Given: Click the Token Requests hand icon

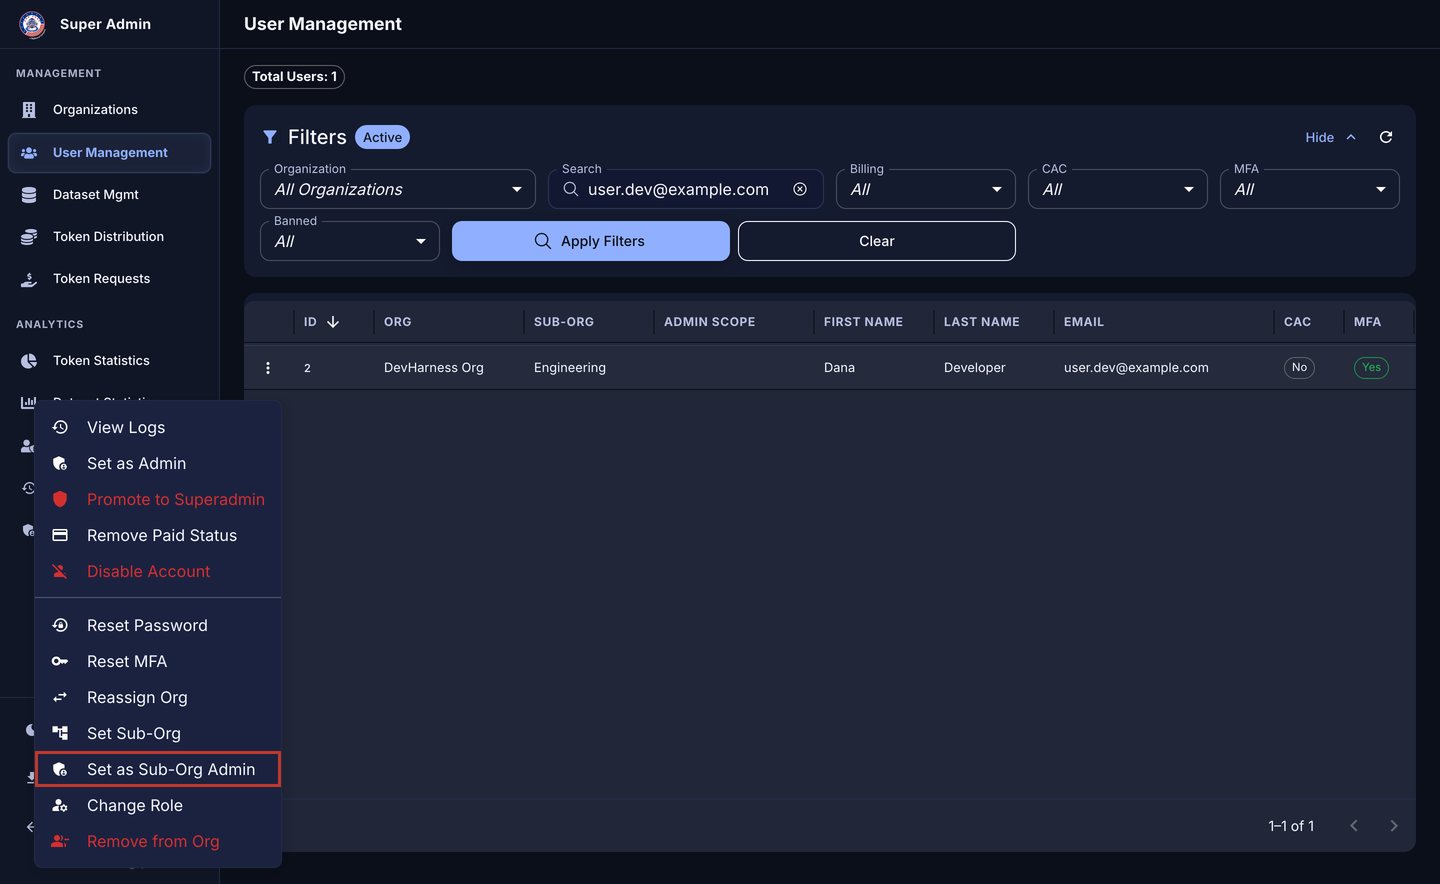Looking at the screenshot, I should point(29,279).
